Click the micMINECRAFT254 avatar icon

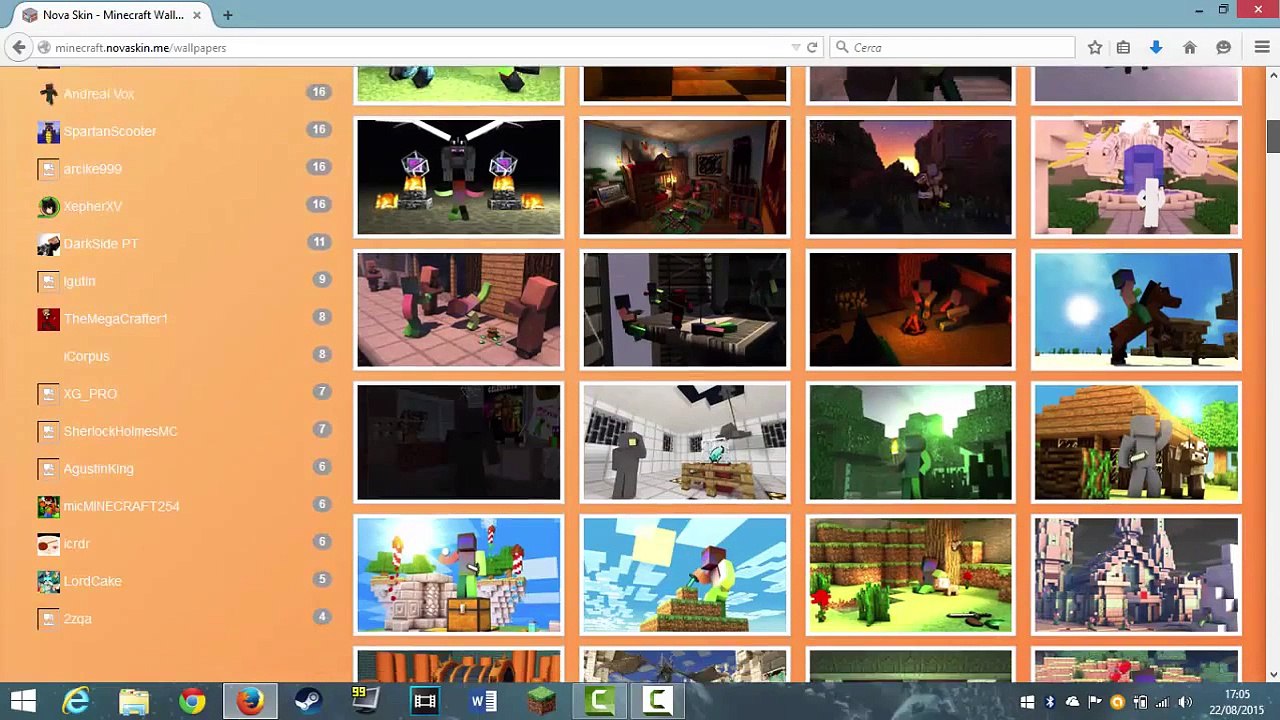coord(48,506)
